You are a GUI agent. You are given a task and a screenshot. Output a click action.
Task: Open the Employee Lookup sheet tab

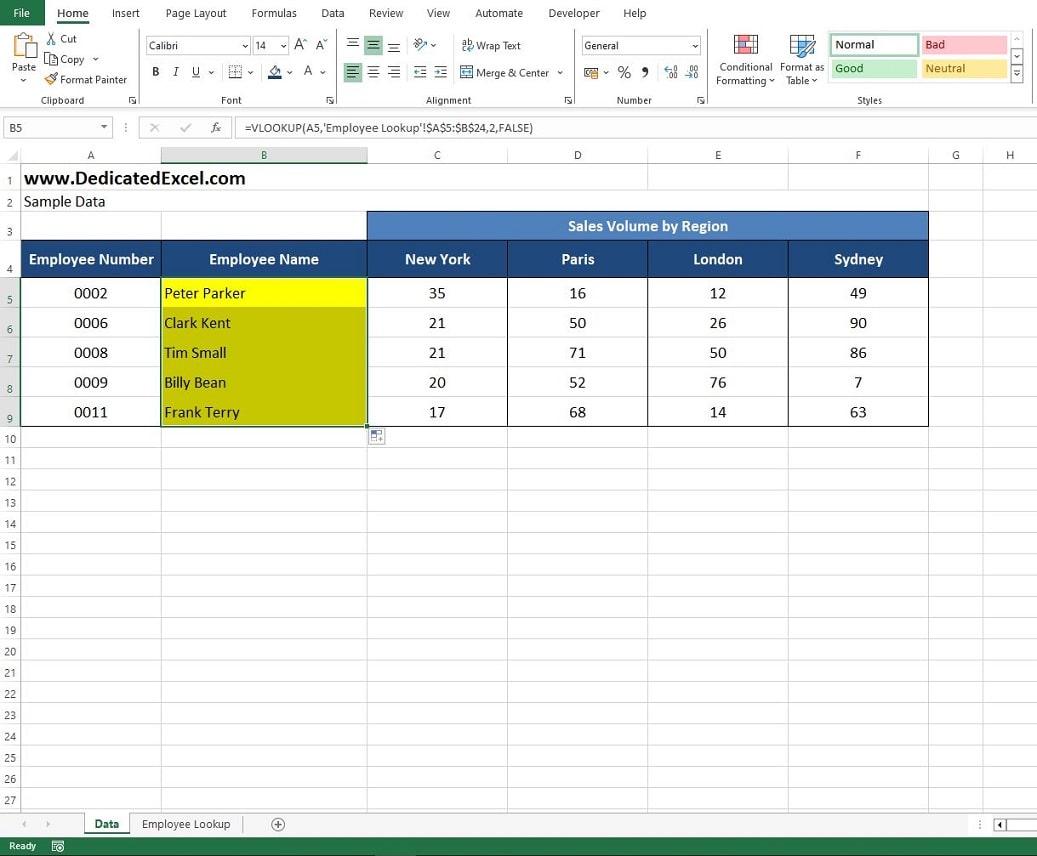click(x=186, y=823)
